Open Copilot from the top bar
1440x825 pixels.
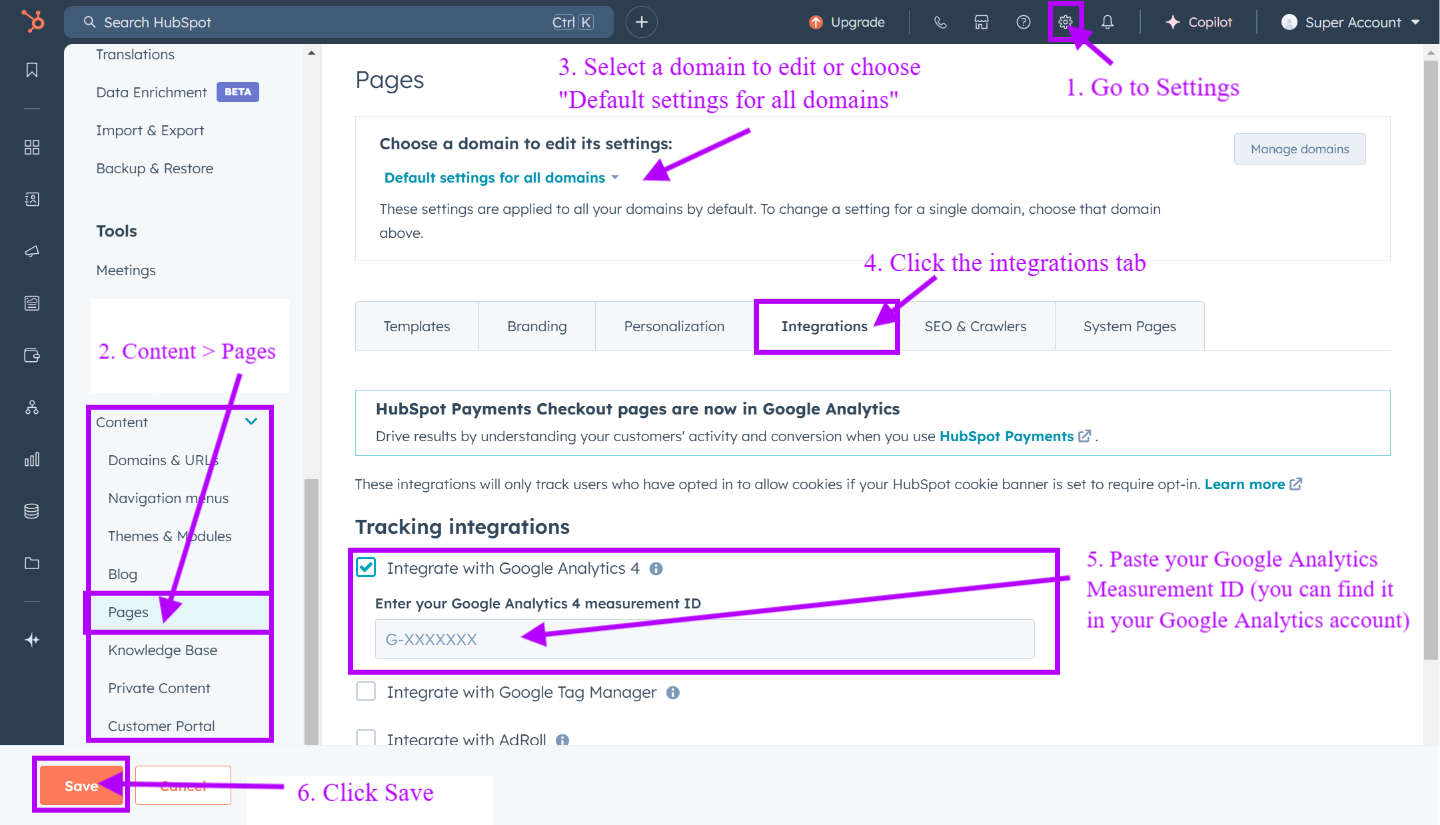[1199, 22]
